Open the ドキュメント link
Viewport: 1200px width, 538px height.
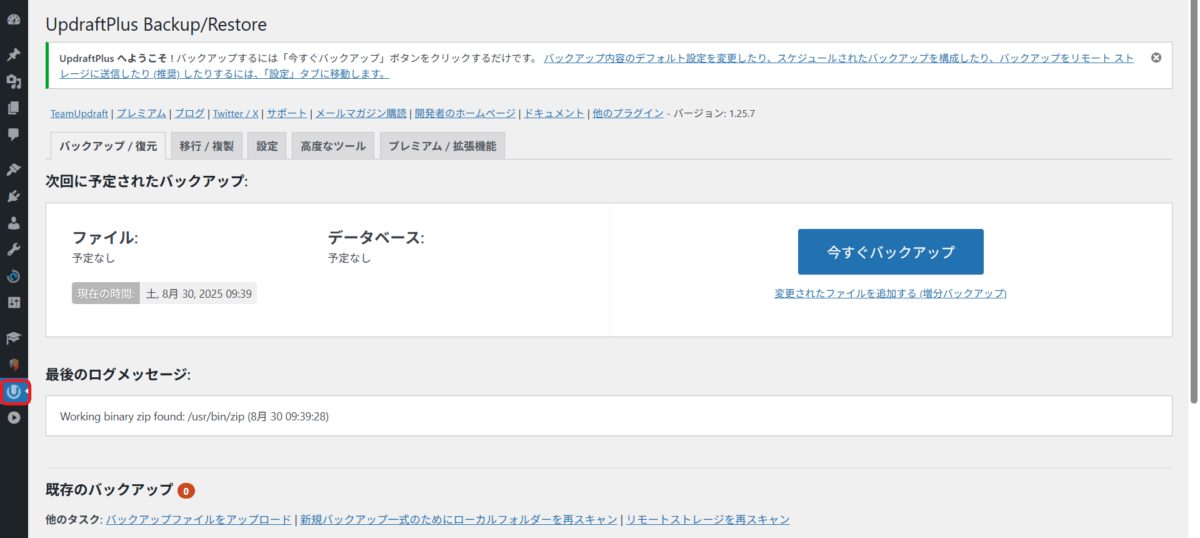pos(554,114)
